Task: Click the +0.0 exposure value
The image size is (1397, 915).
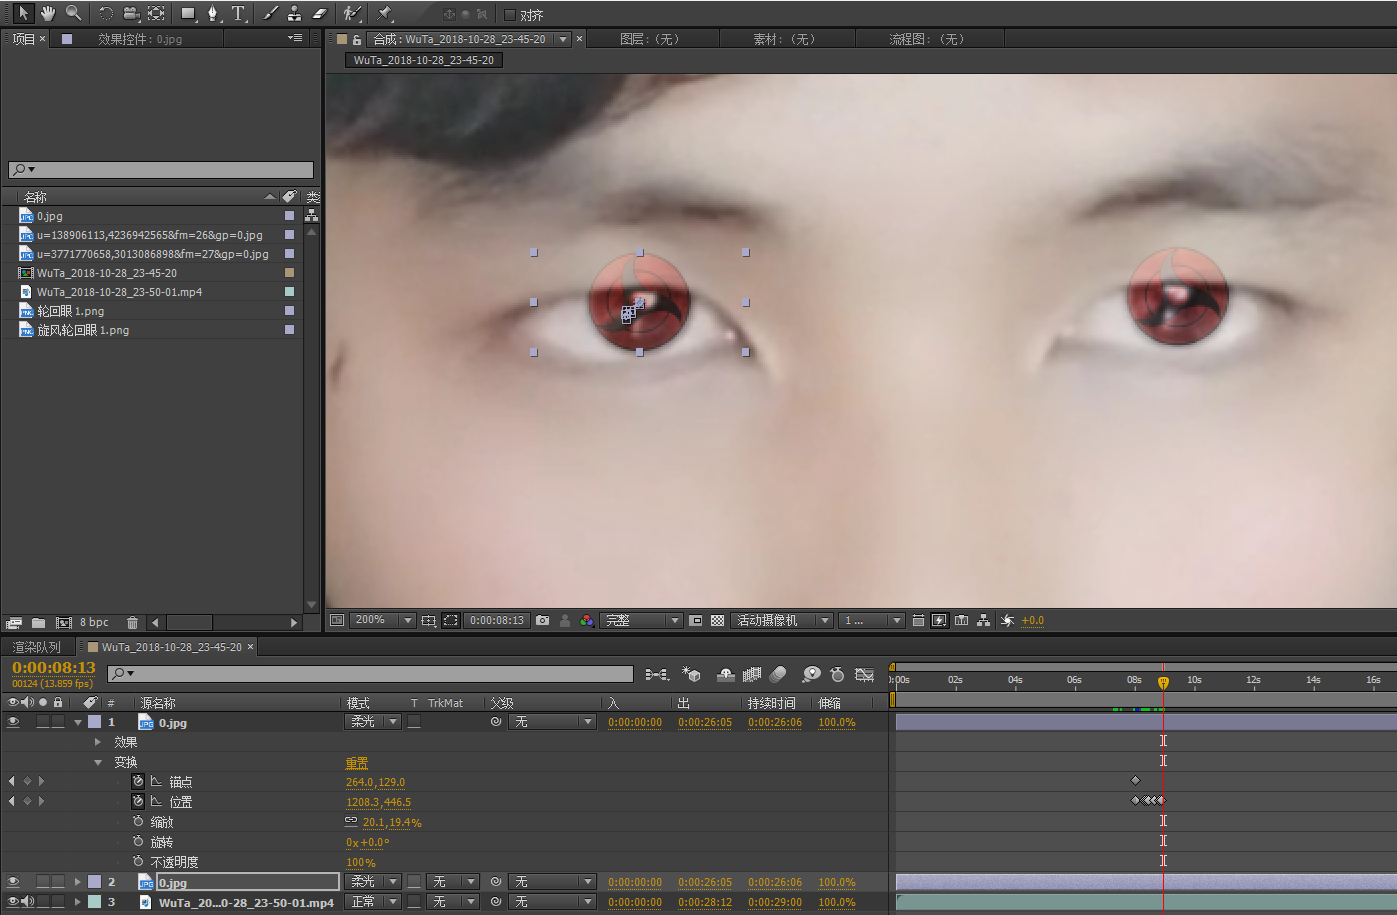Action: [x=1033, y=620]
